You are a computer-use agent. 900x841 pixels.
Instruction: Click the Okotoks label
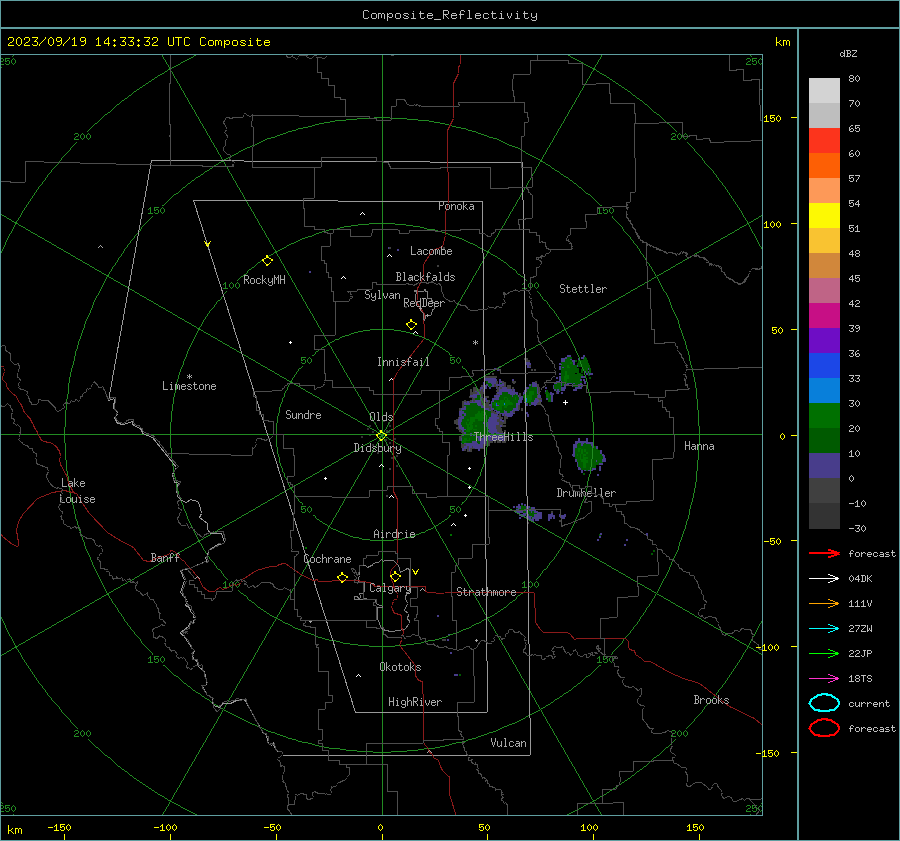click(400, 667)
